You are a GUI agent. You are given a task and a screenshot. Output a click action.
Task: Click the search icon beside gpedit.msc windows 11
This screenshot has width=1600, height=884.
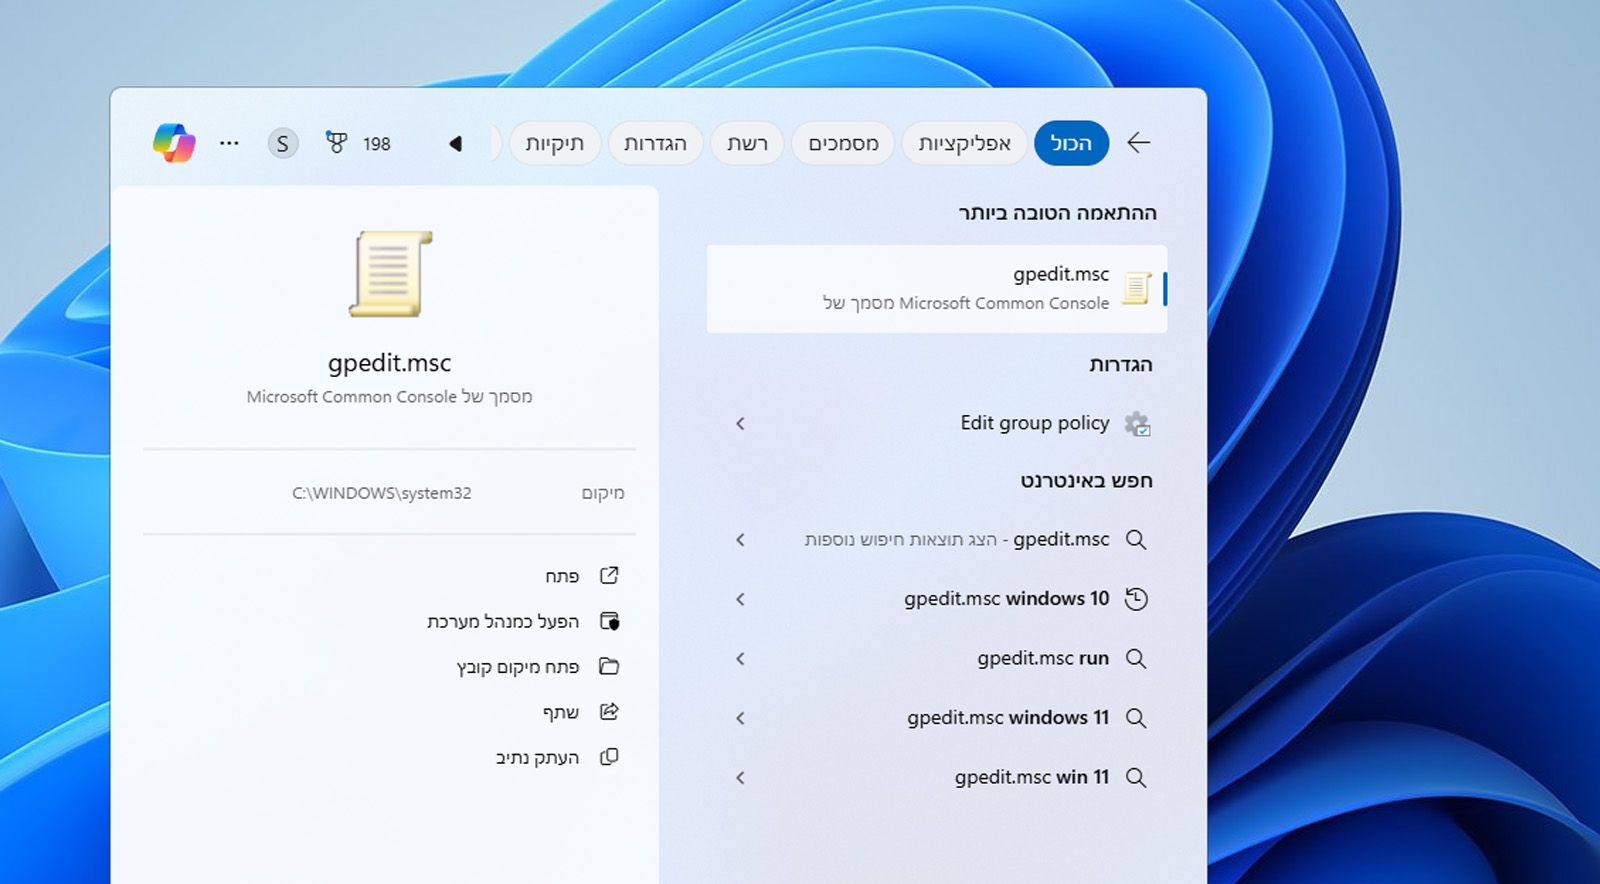point(1136,718)
